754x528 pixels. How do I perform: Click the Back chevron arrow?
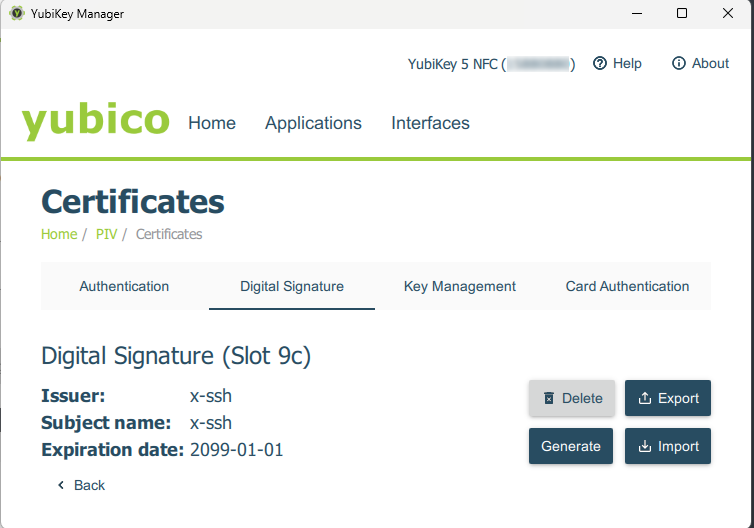pos(61,485)
